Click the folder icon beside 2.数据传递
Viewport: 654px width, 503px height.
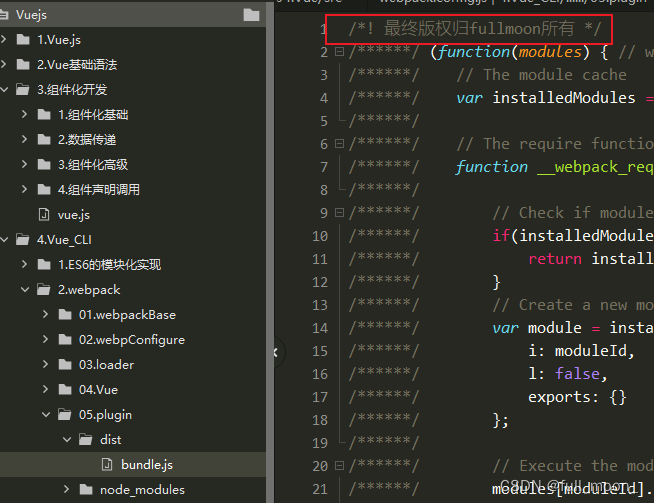click(44, 140)
